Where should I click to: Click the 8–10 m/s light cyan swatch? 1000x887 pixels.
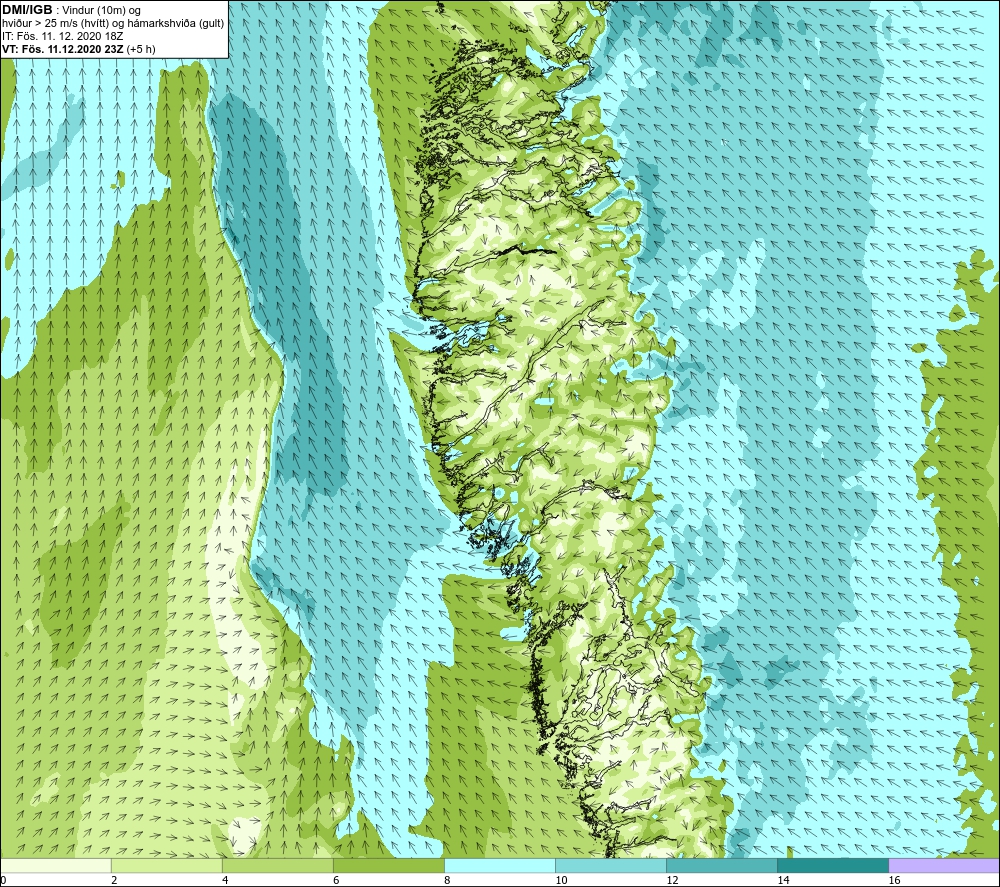(500, 865)
